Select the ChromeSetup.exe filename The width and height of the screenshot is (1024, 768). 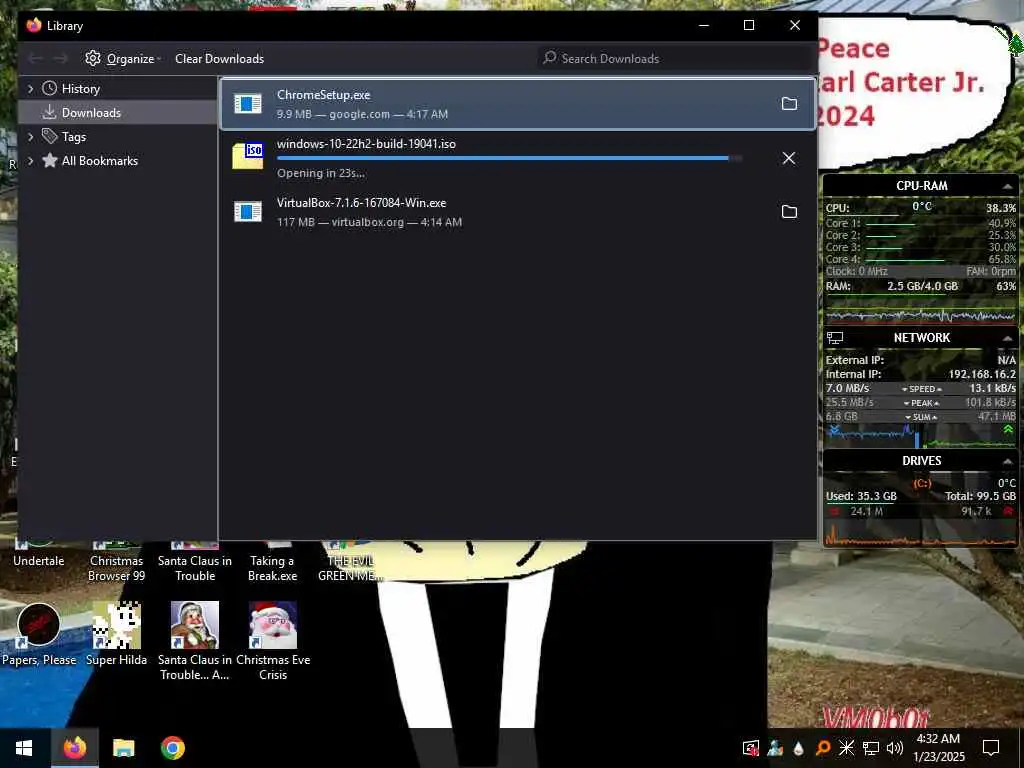323,95
